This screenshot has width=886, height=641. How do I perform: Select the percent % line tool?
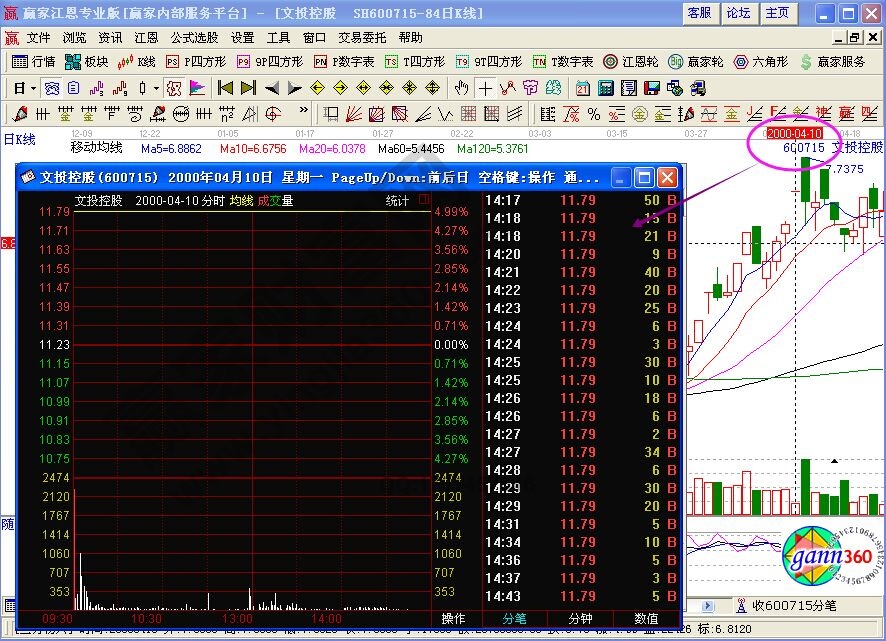(593, 113)
